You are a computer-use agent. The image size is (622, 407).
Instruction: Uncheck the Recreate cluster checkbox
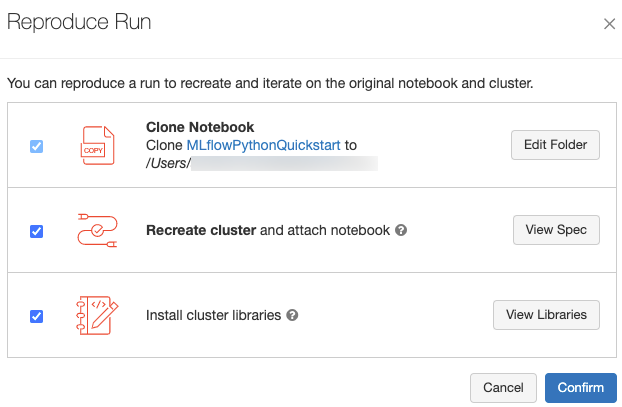(x=37, y=231)
